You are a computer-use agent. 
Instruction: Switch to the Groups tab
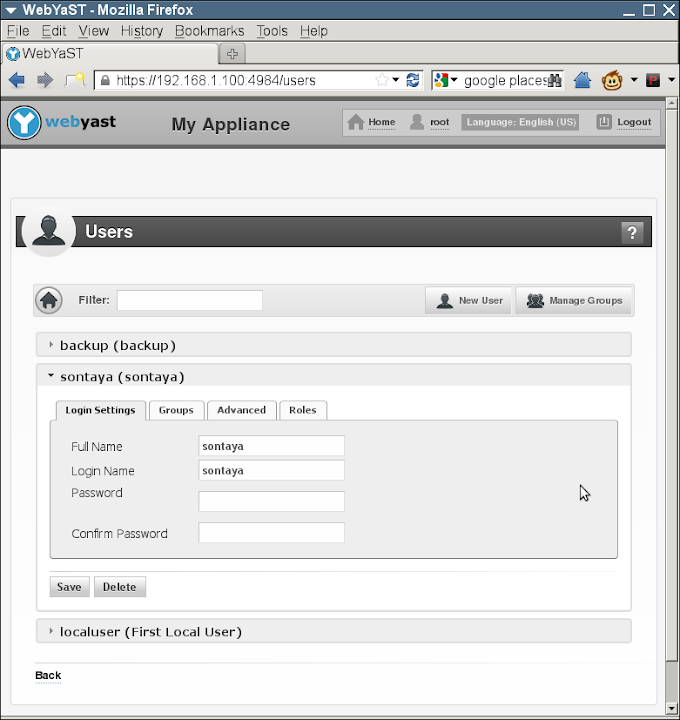pos(176,410)
